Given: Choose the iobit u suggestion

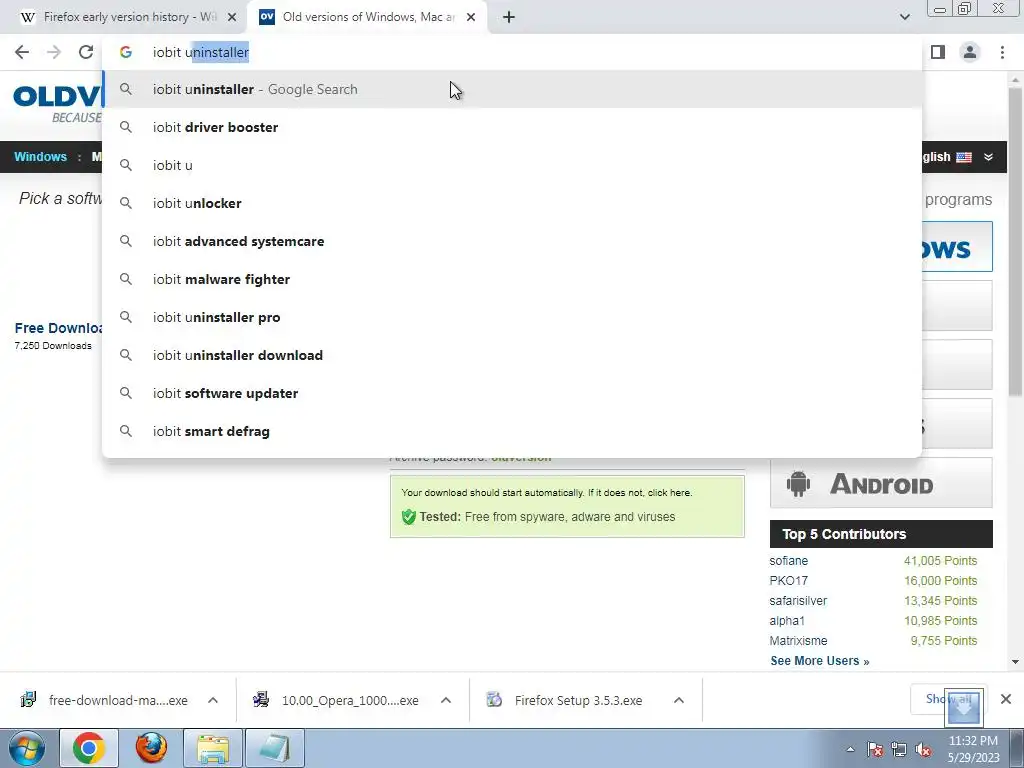Looking at the screenshot, I should [512, 165].
